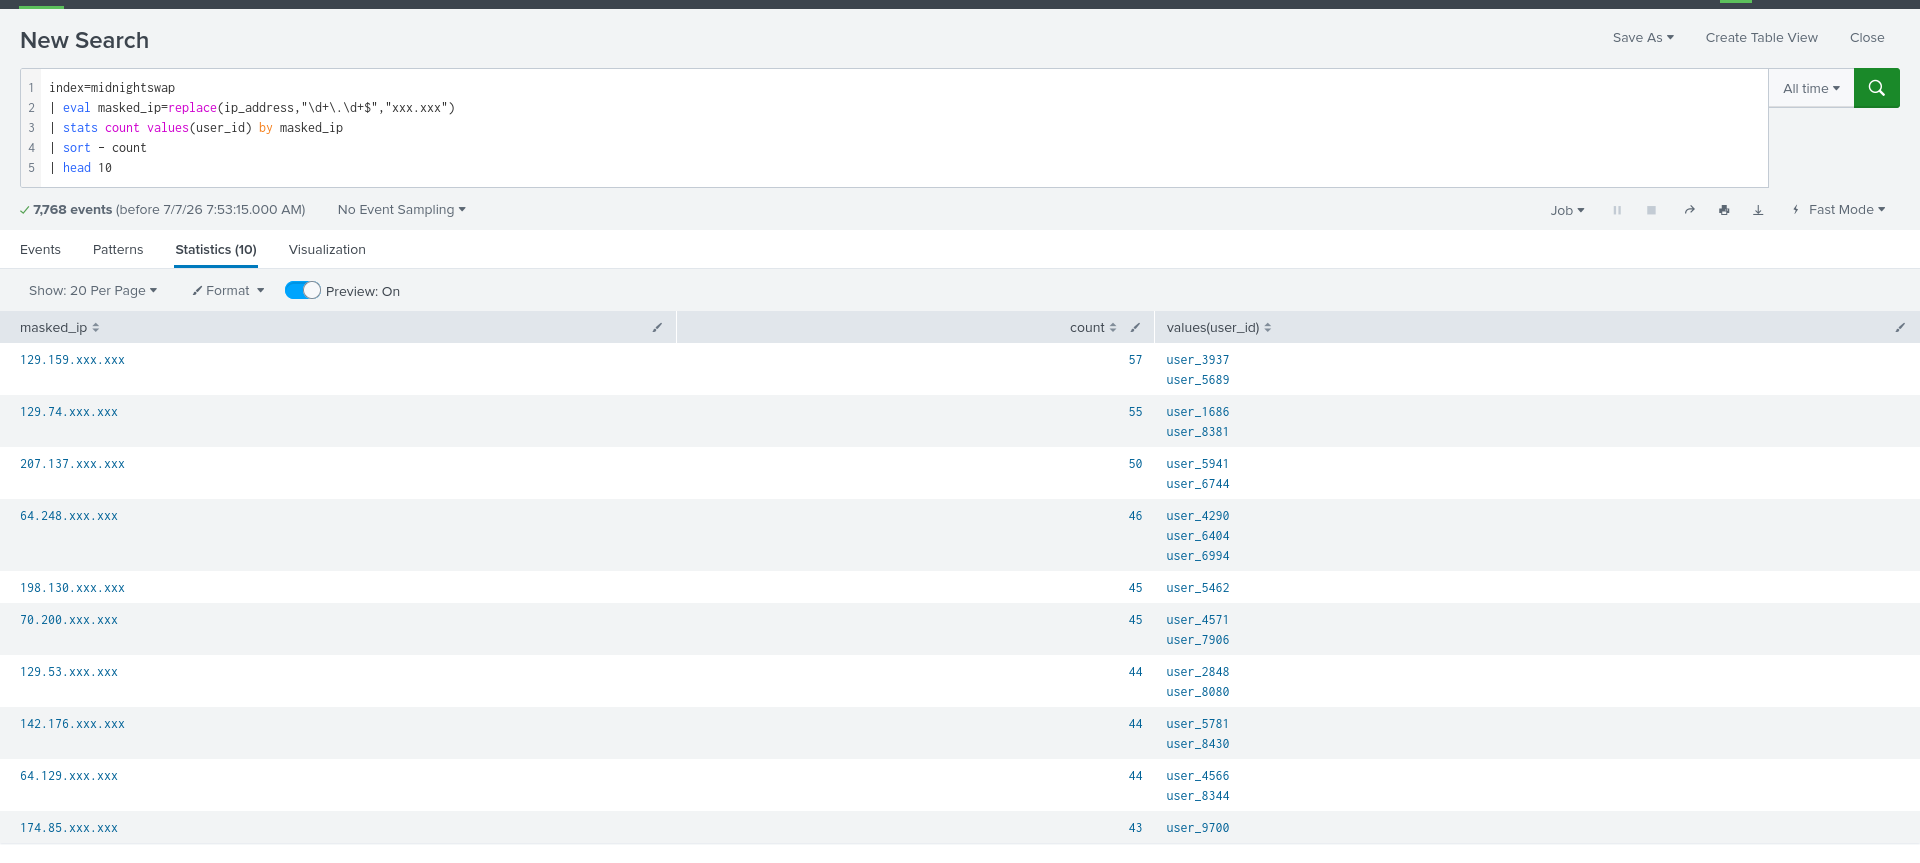Click user_6744 value
This screenshot has width=1920, height=863.
[x=1198, y=484]
